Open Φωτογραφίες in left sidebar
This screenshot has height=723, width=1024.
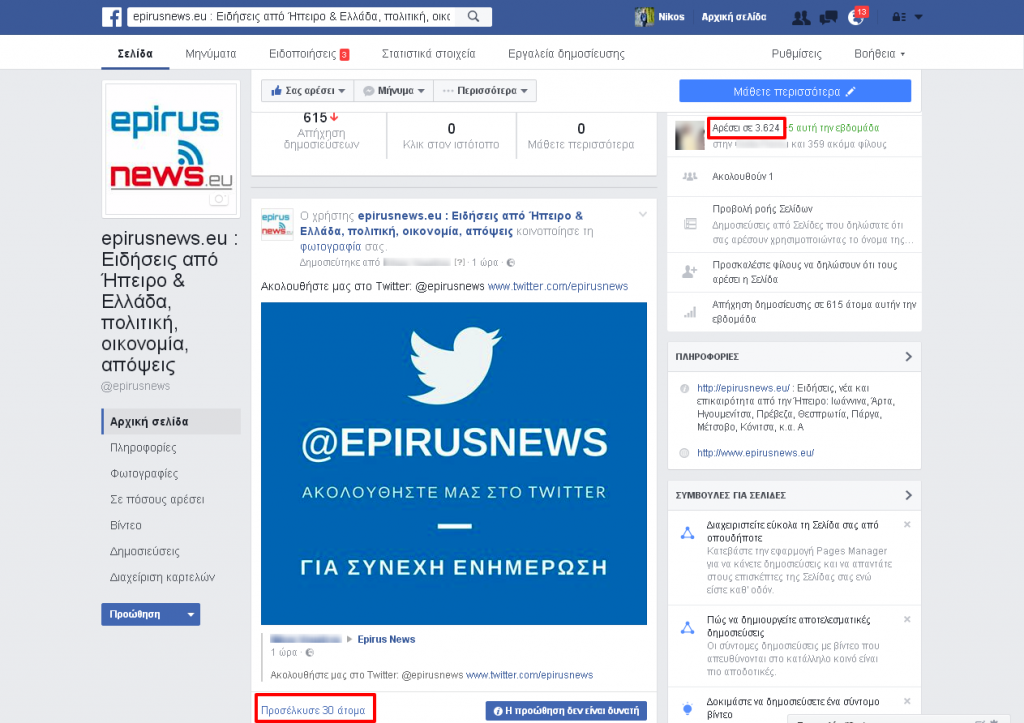pyautogui.click(x=144, y=474)
